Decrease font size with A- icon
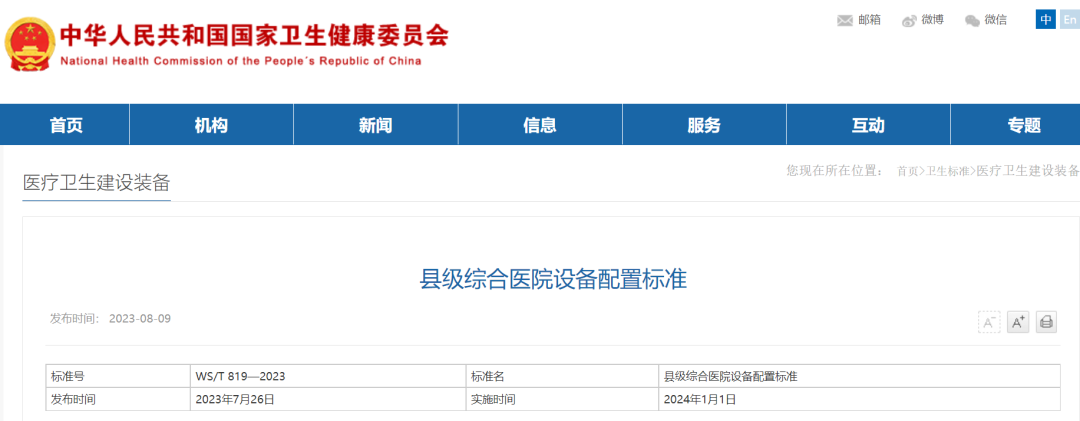The height and width of the screenshot is (421, 1080). [988, 322]
